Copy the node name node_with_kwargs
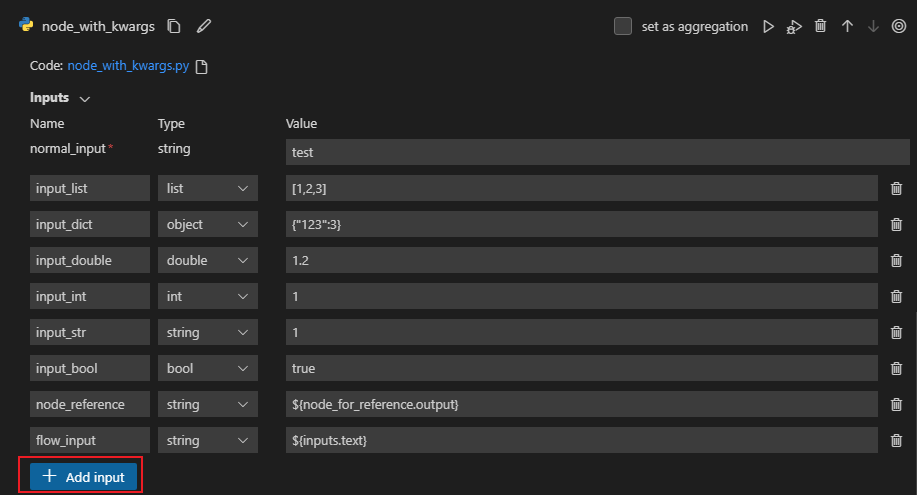917x495 pixels. [x=174, y=27]
